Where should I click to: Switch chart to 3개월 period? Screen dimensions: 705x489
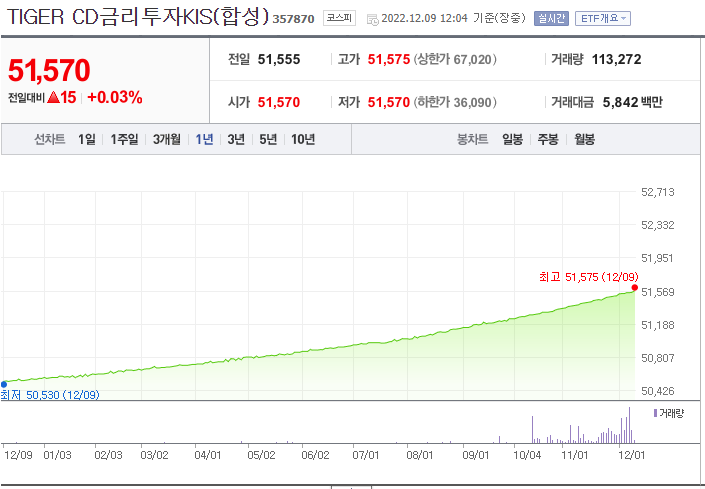coord(166,139)
